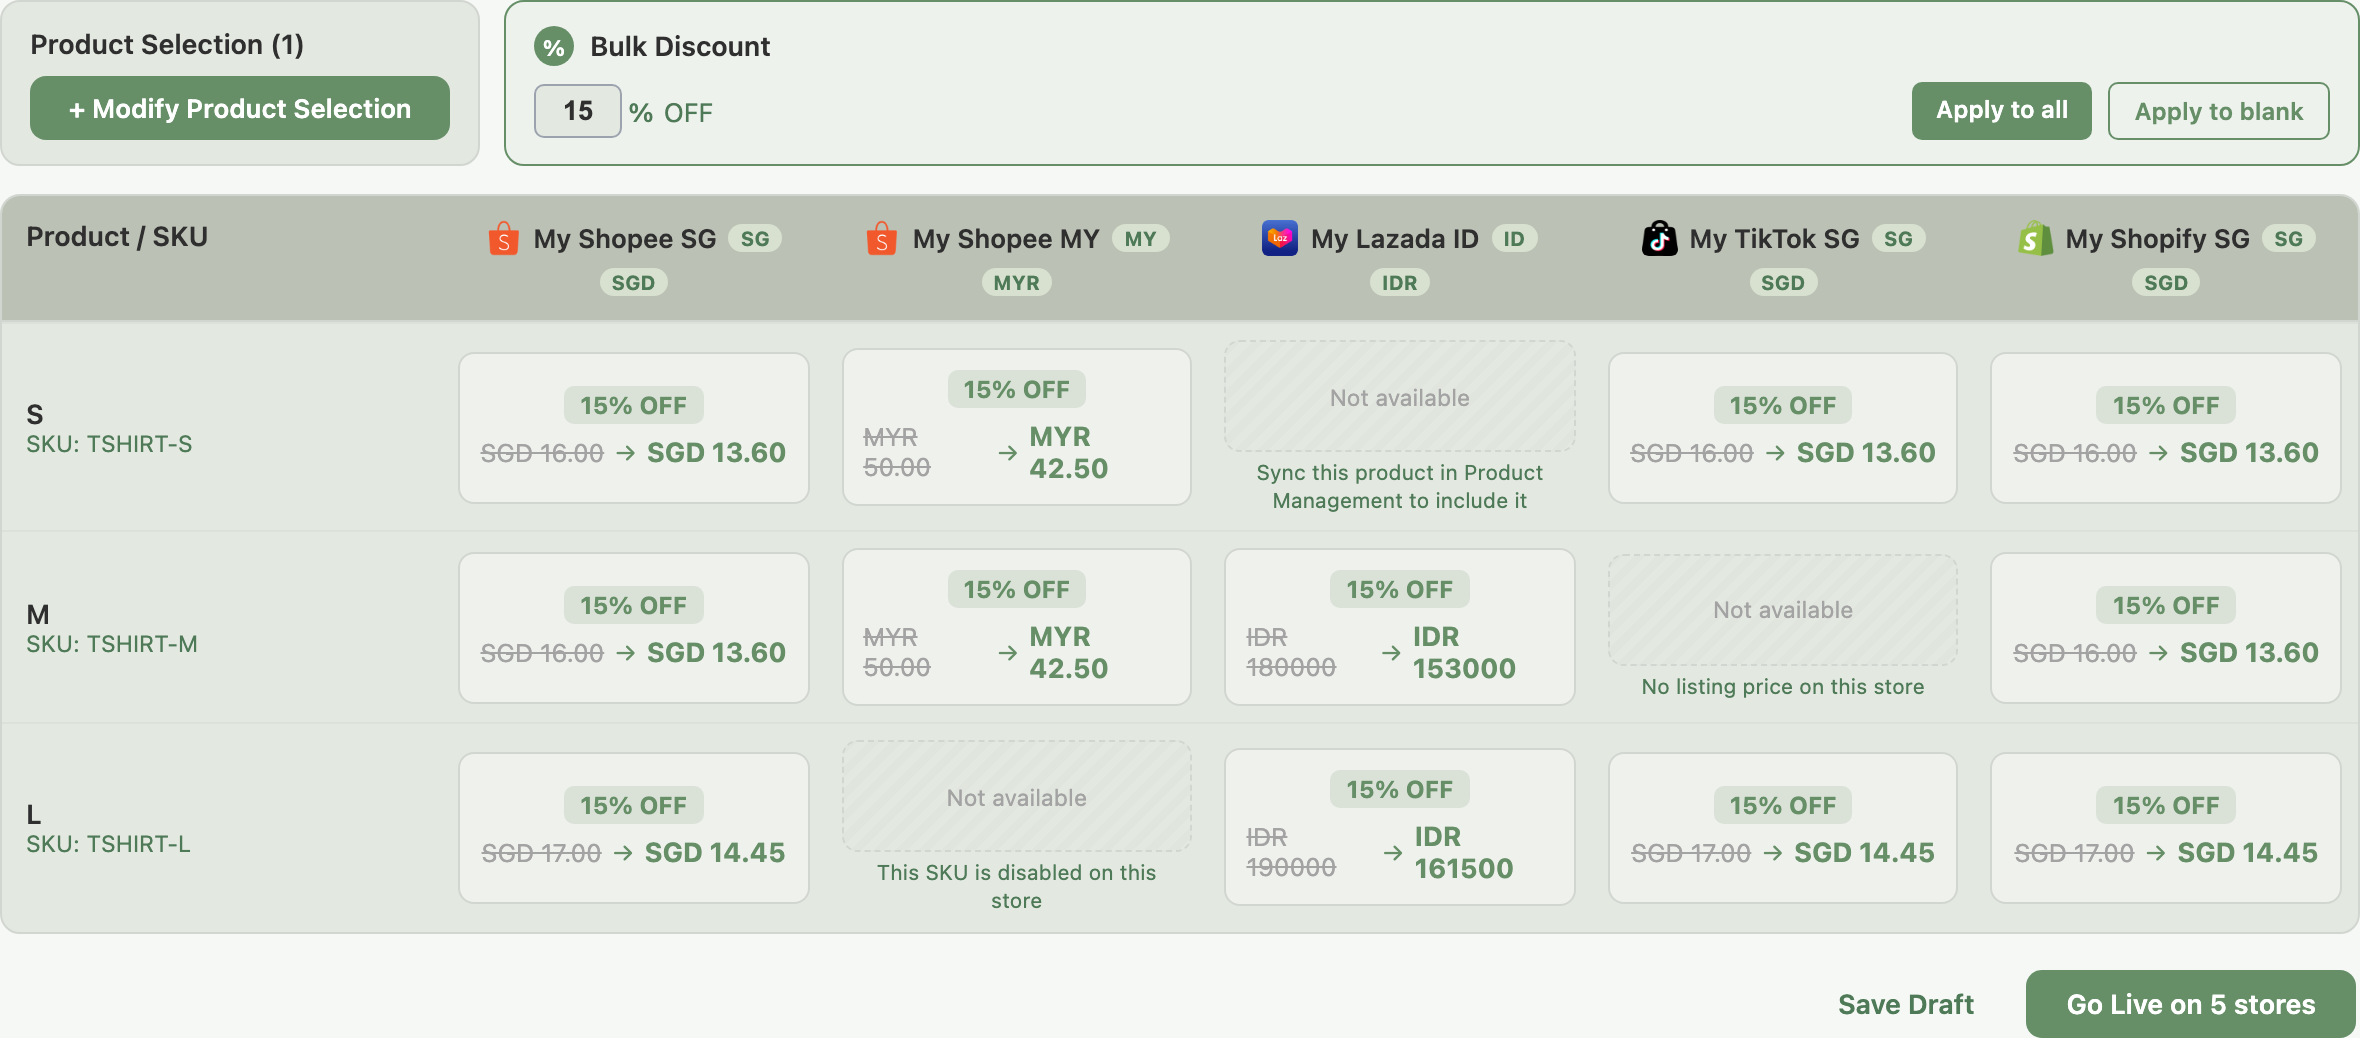Image resolution: width=2360 pixels, height=1038 pixels.
Task: Click the My TikTok SG store name
Action: 1775,239
